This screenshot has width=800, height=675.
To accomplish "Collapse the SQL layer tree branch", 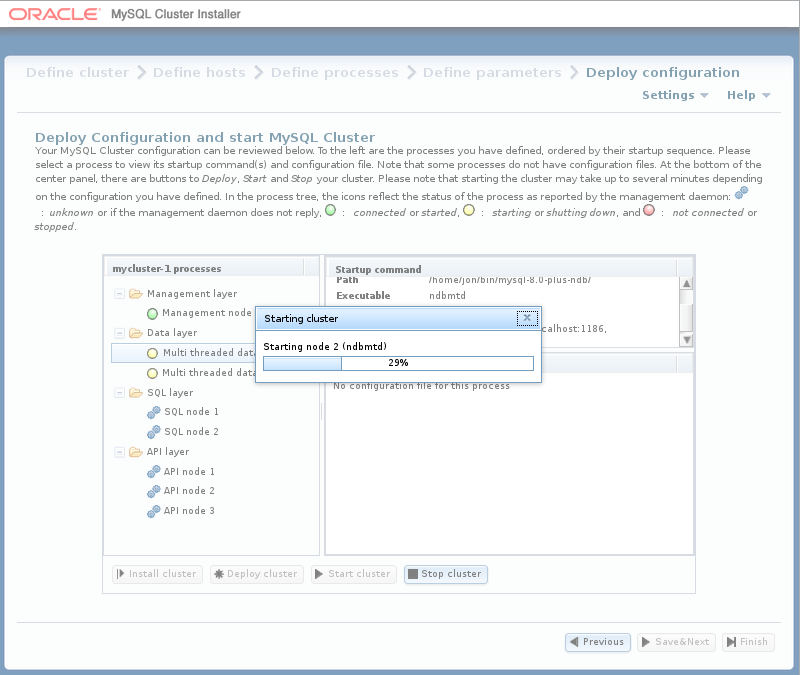I will click(x=120, y=393).
